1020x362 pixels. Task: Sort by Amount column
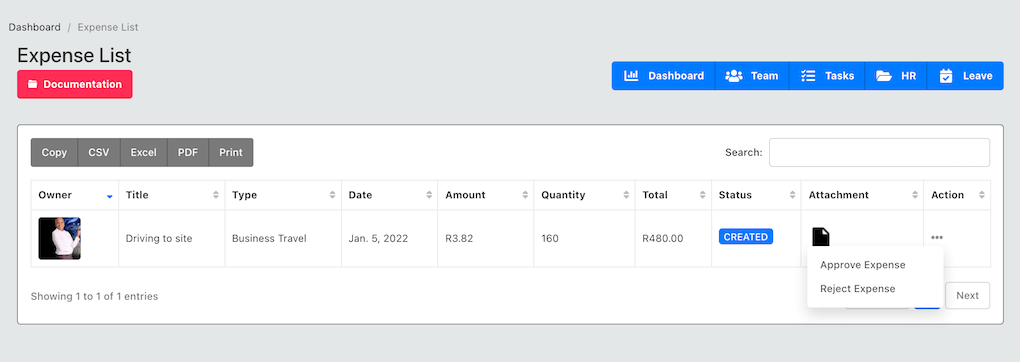click(x=486, y=195)
